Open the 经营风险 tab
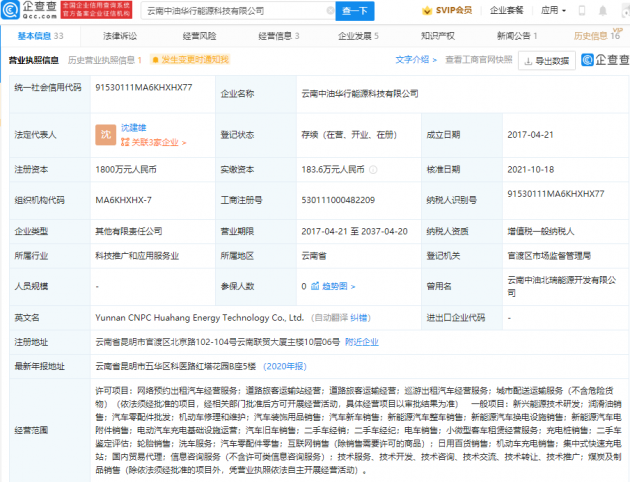The width and height of the screenshot is (630, 482). coord(200,35)
